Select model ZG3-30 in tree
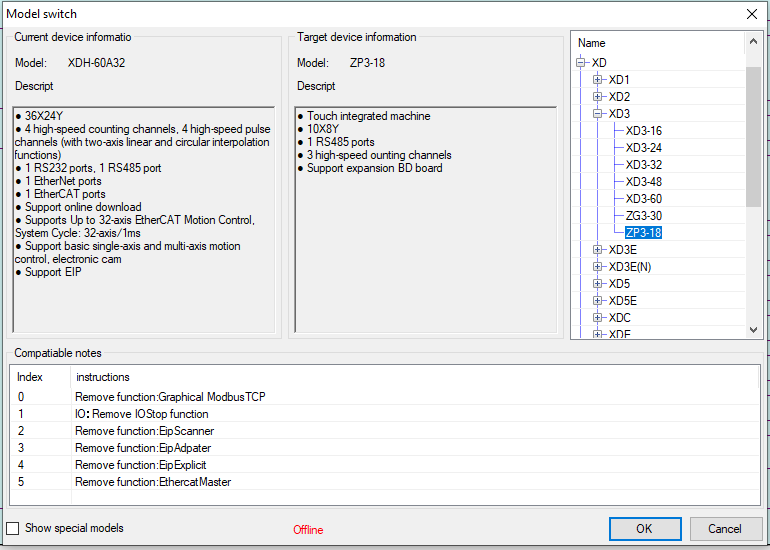This screenshot has width=770, height=550. click(643, 216)
